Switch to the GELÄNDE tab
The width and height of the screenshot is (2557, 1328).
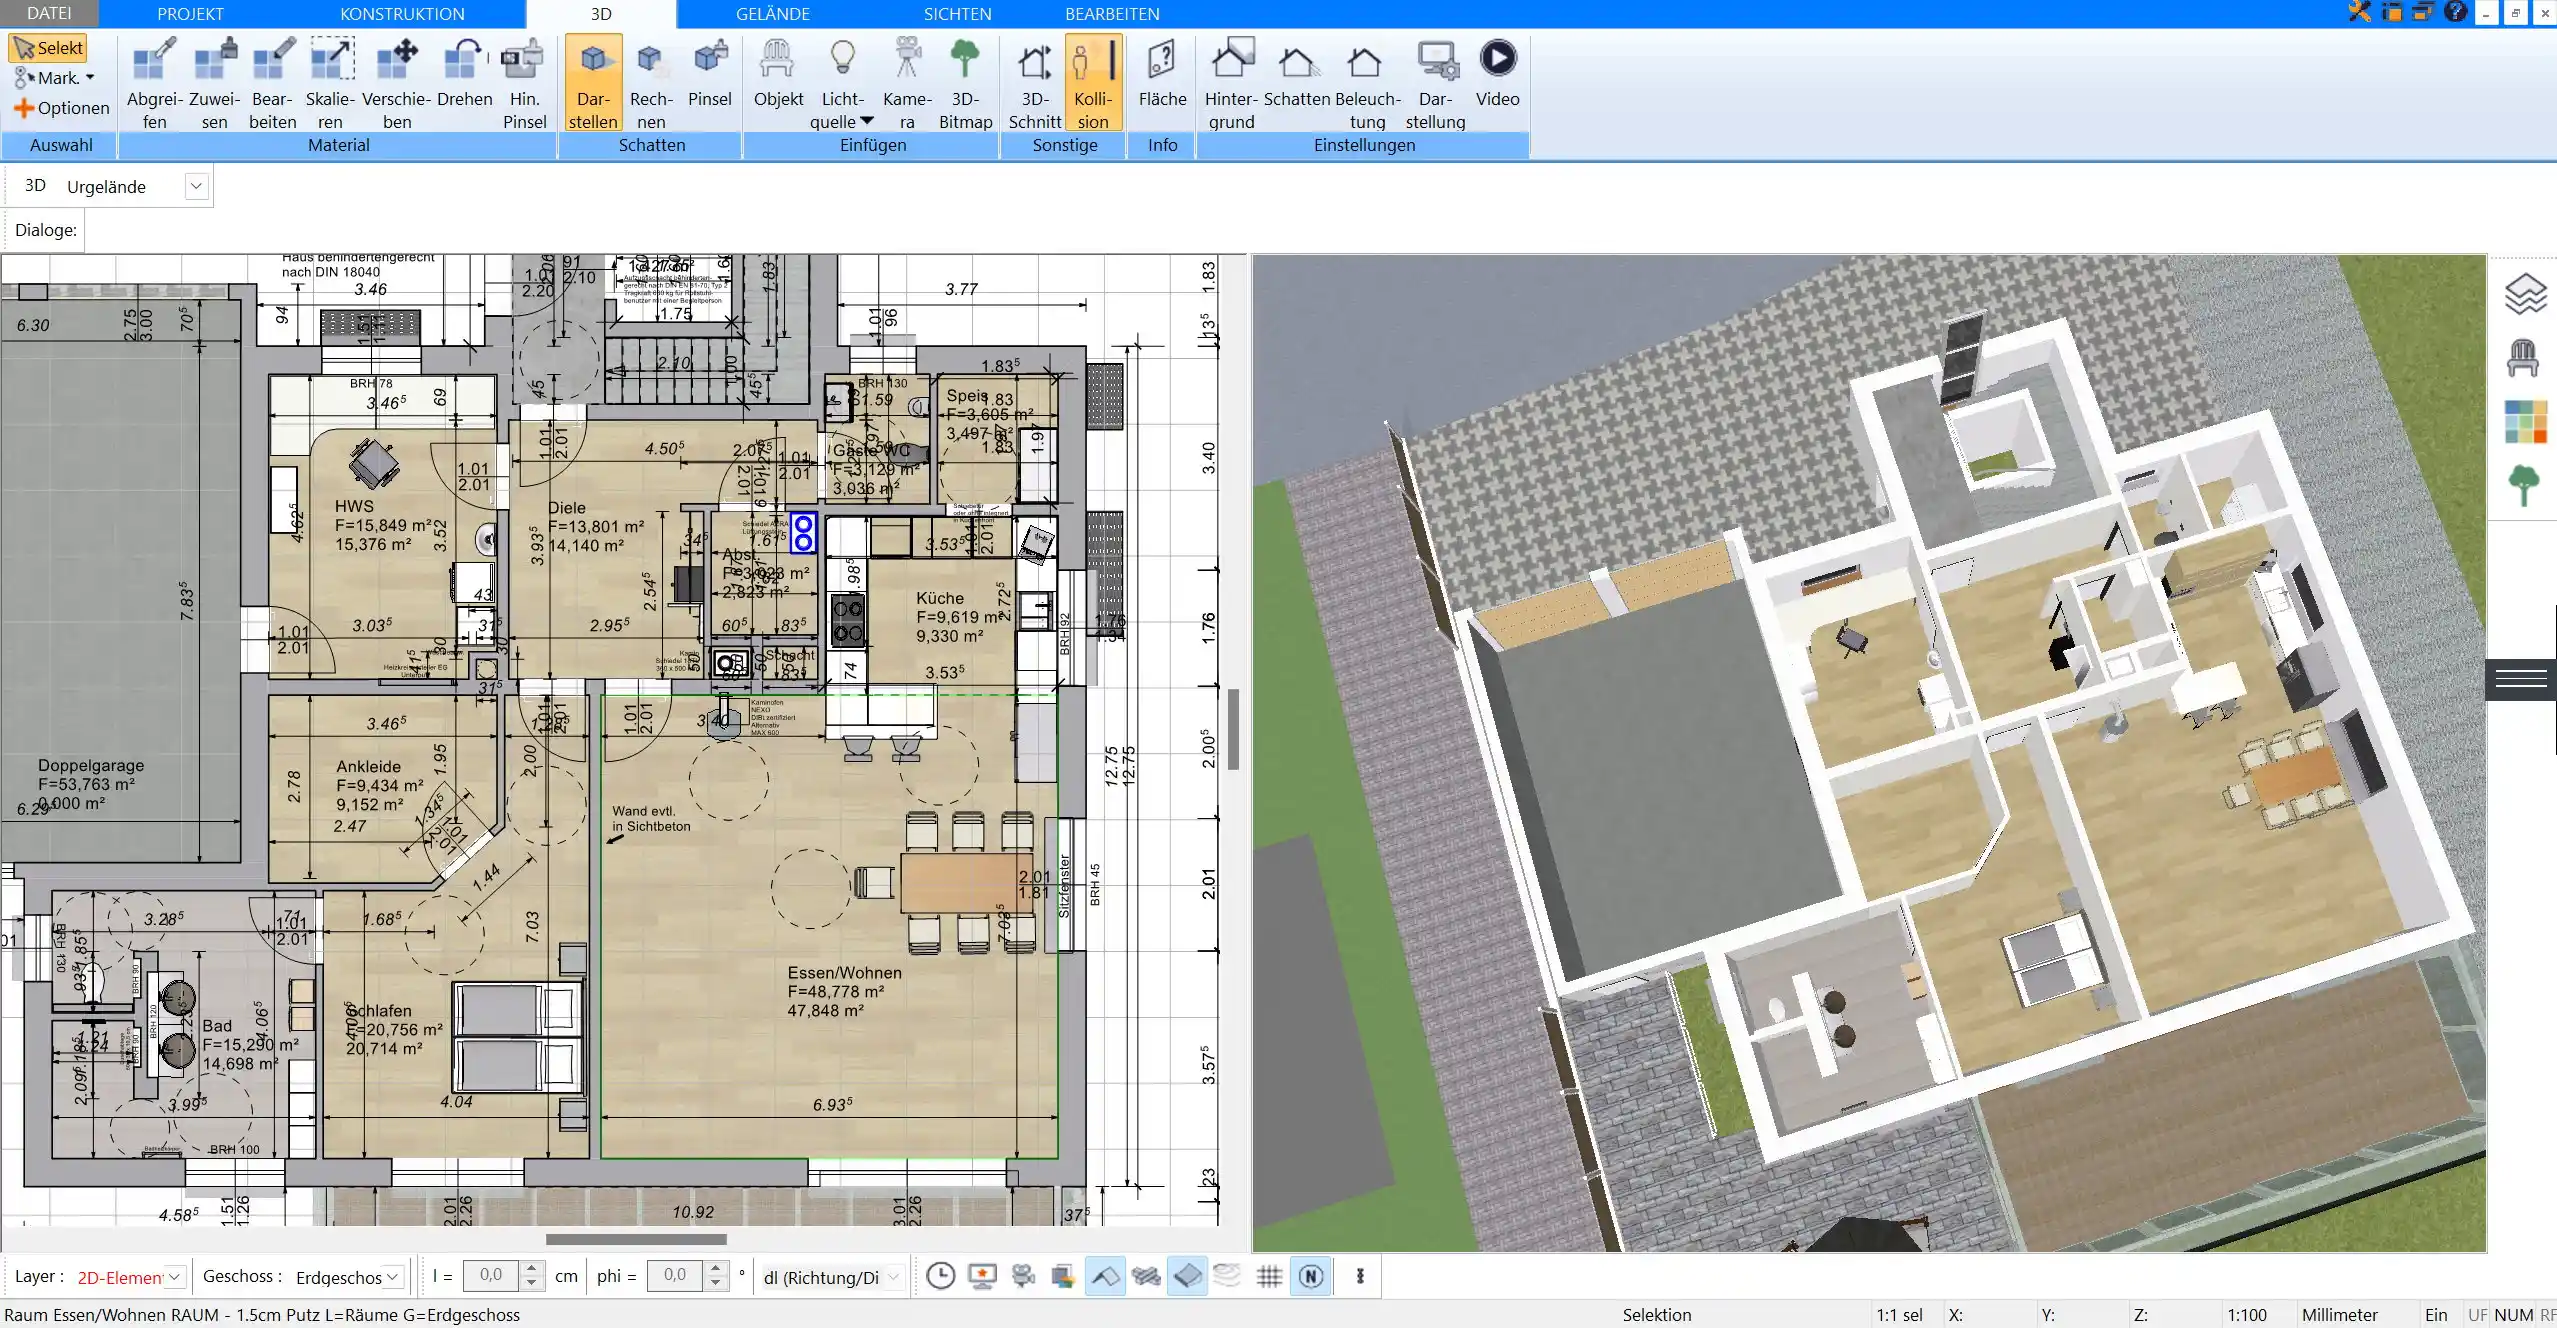(x=773, y=14)
